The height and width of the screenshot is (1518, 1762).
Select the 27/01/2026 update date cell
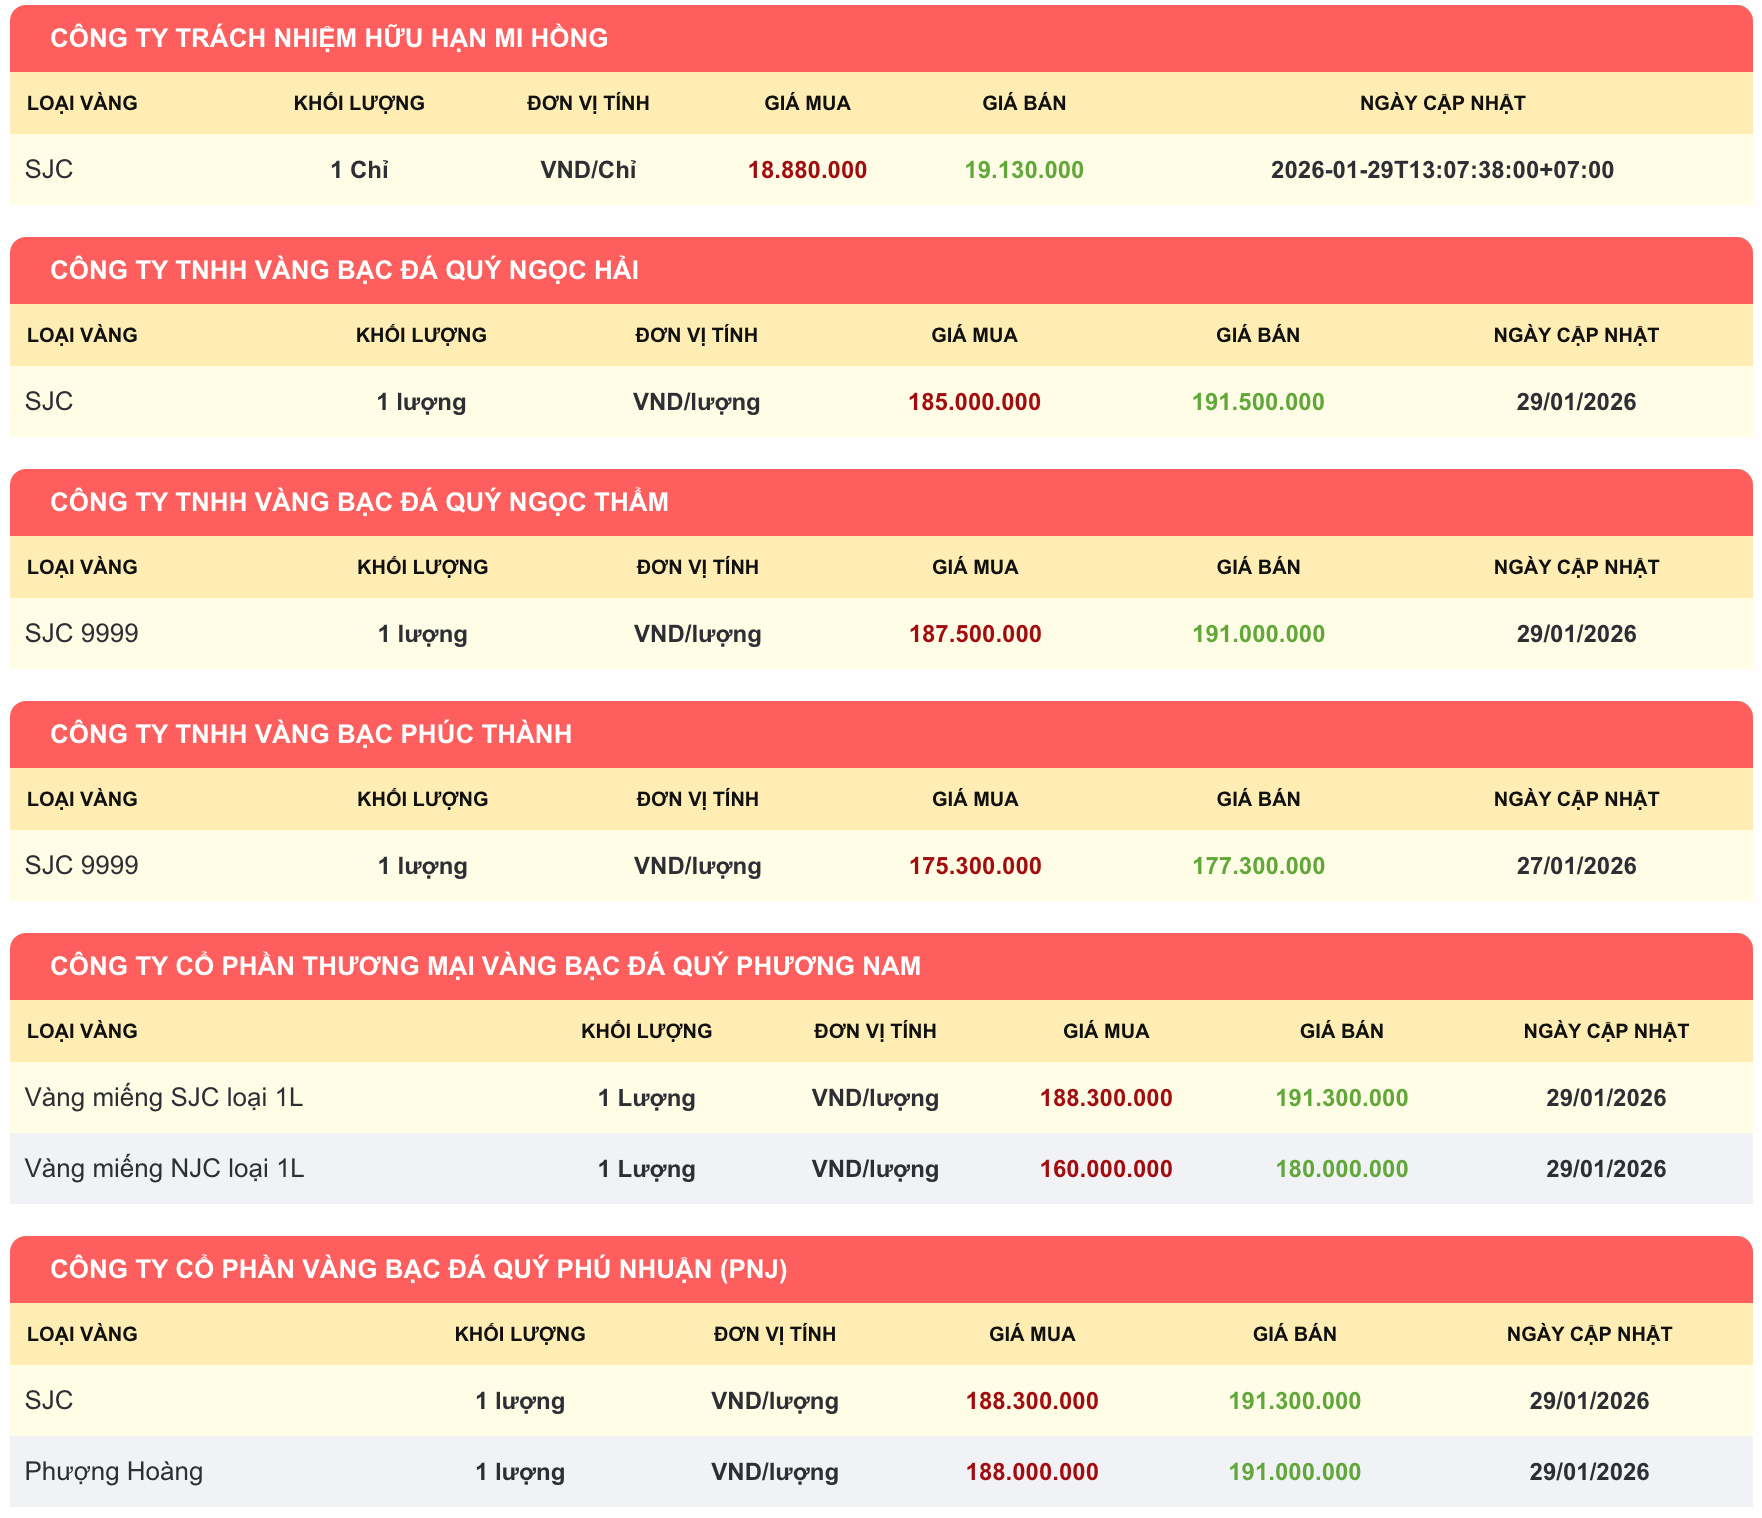pyautogui.click(x=1575, y=866)
